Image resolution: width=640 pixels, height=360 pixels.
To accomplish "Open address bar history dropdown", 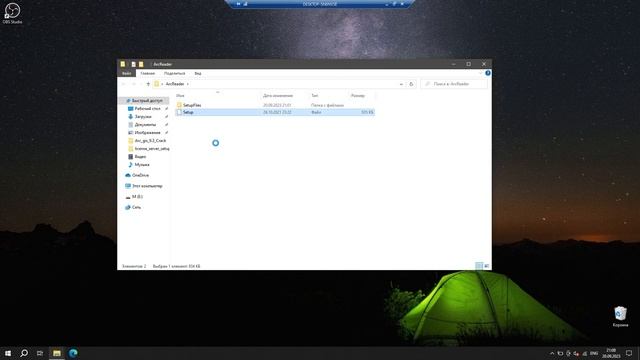I will 401,84.
